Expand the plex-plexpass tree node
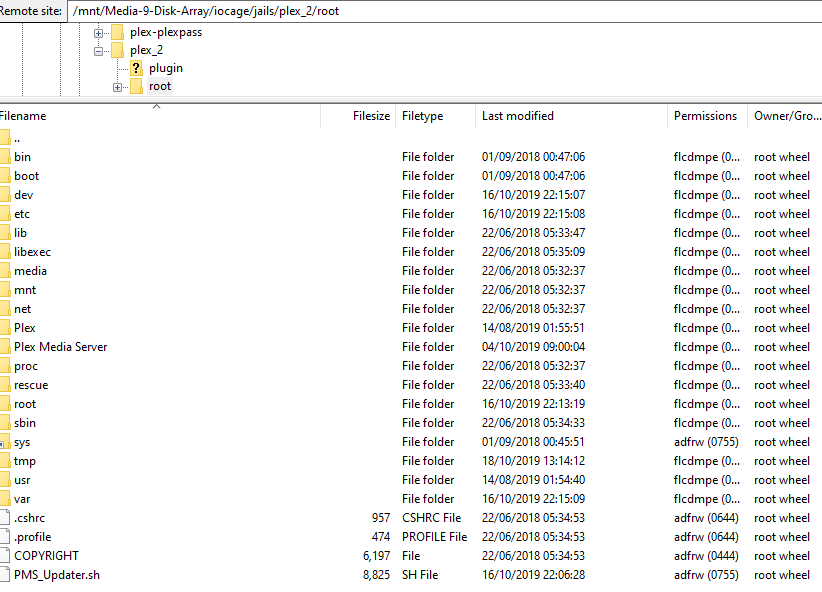This screenshot has height=592, width=822. coord(98,33)
